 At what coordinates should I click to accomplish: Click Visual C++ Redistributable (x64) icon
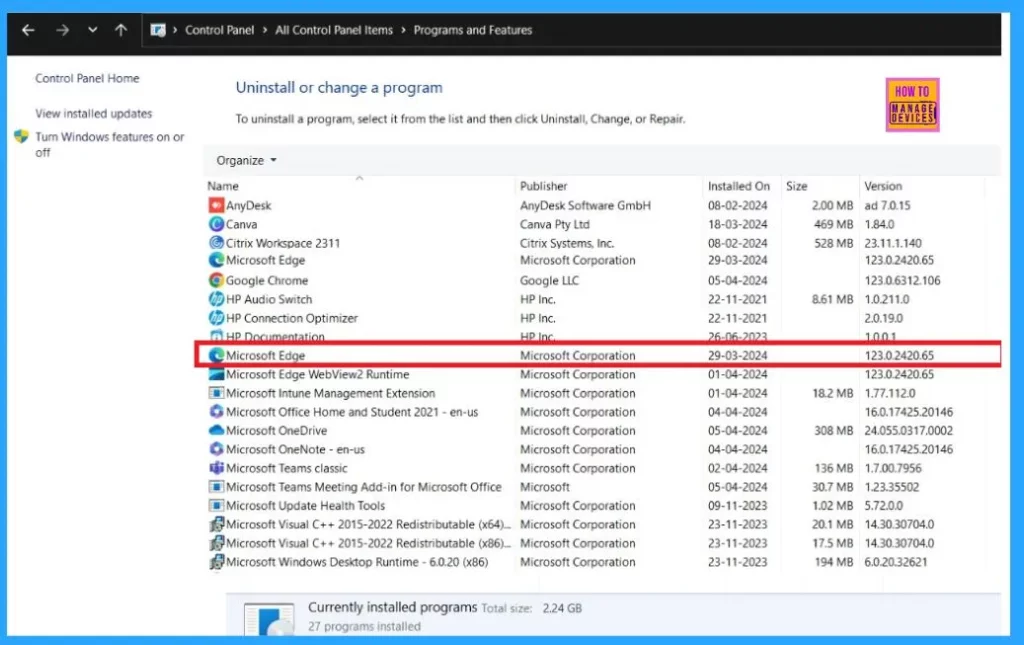pos(216,524)
